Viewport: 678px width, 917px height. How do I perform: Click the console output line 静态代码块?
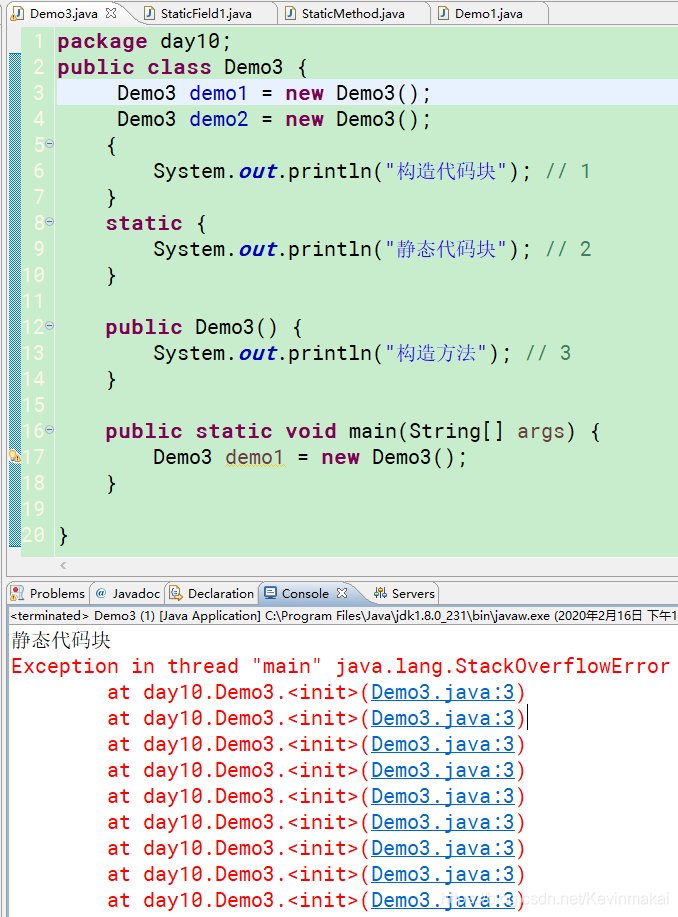[61, 640]
